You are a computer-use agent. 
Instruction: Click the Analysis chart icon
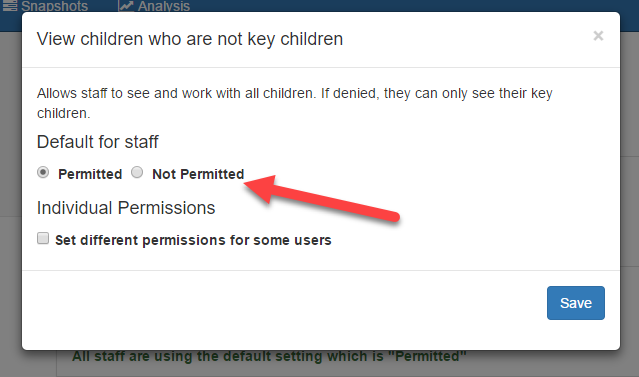coord(126,5)
